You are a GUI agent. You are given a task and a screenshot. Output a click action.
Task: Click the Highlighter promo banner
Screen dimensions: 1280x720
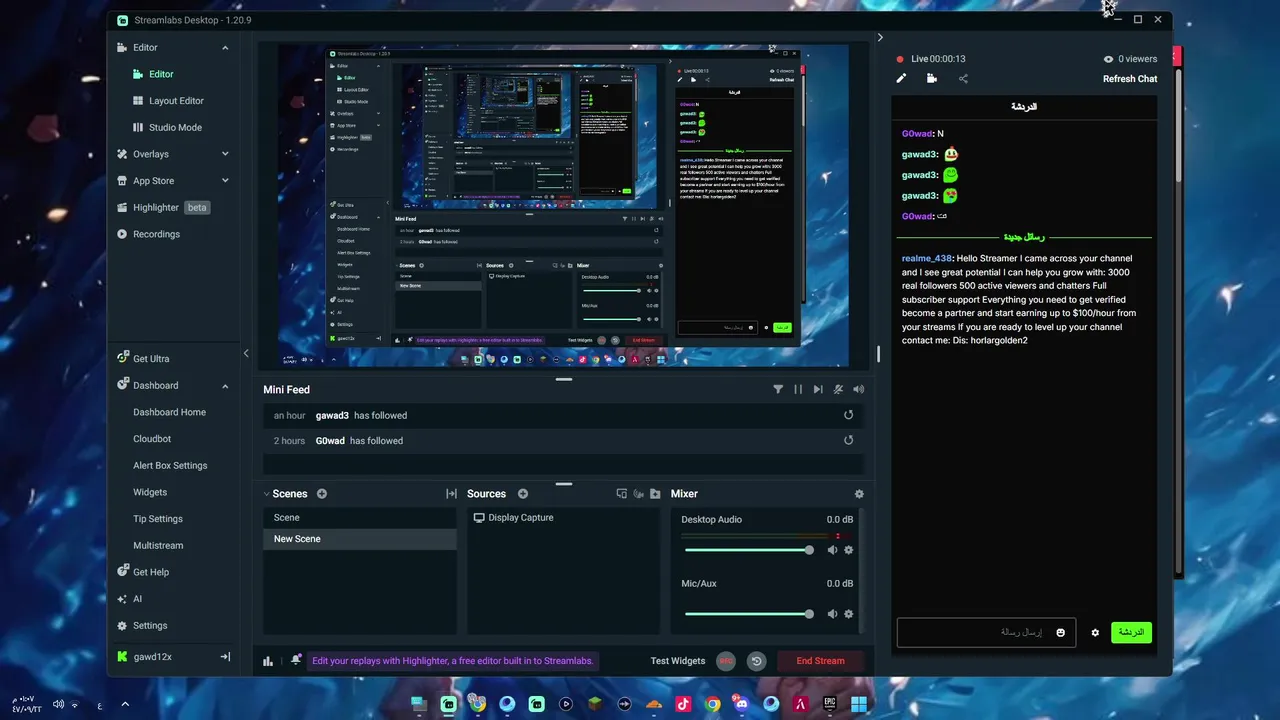point(453,661)
